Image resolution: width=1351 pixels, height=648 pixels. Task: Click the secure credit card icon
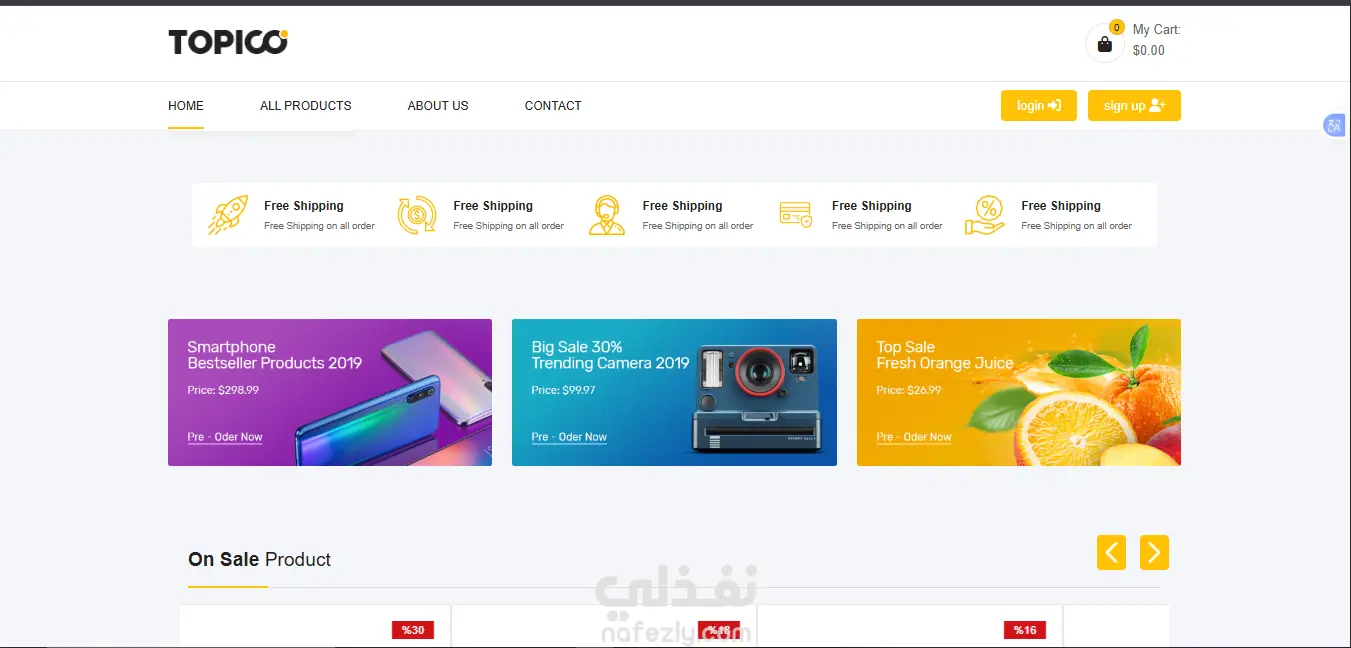796,215
